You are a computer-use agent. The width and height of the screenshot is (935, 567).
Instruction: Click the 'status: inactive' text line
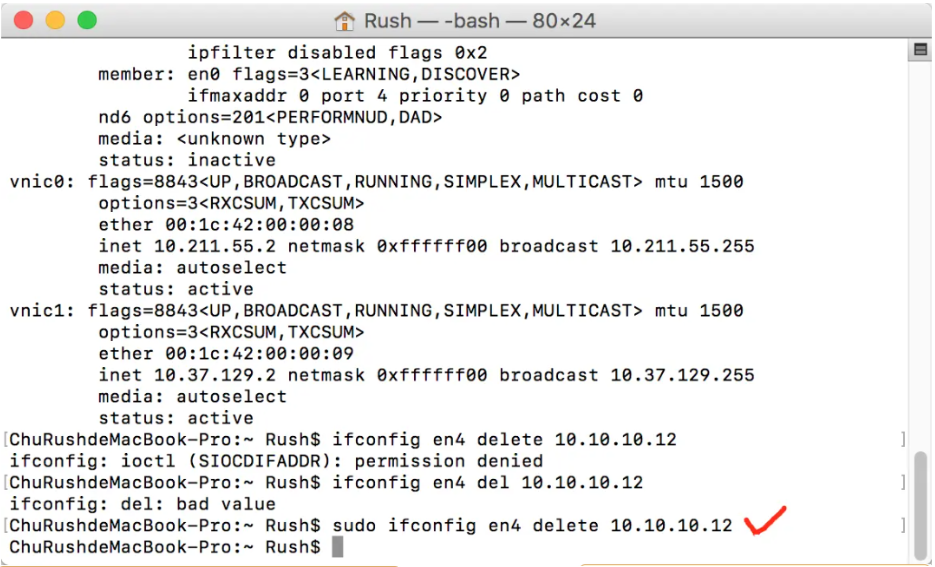[x=187, y=160]
